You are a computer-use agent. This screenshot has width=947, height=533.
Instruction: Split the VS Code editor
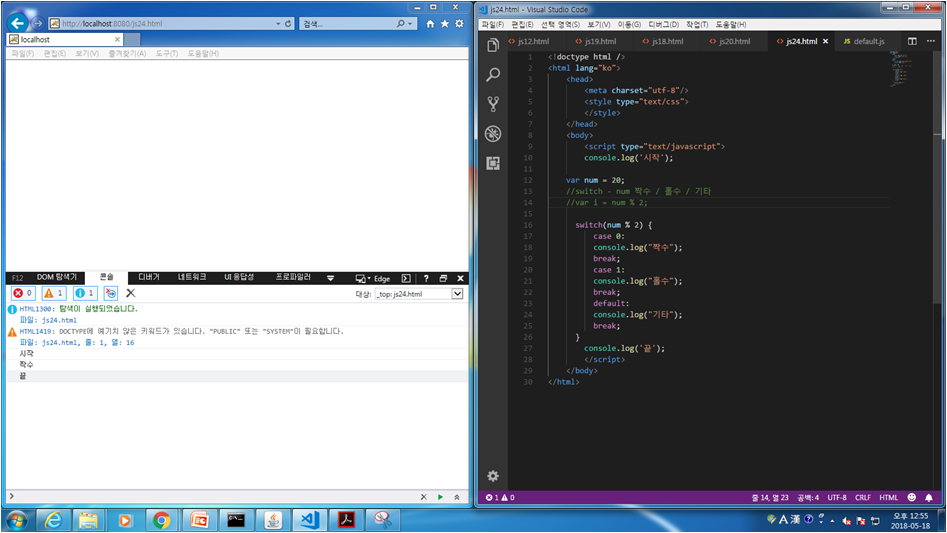912,41
